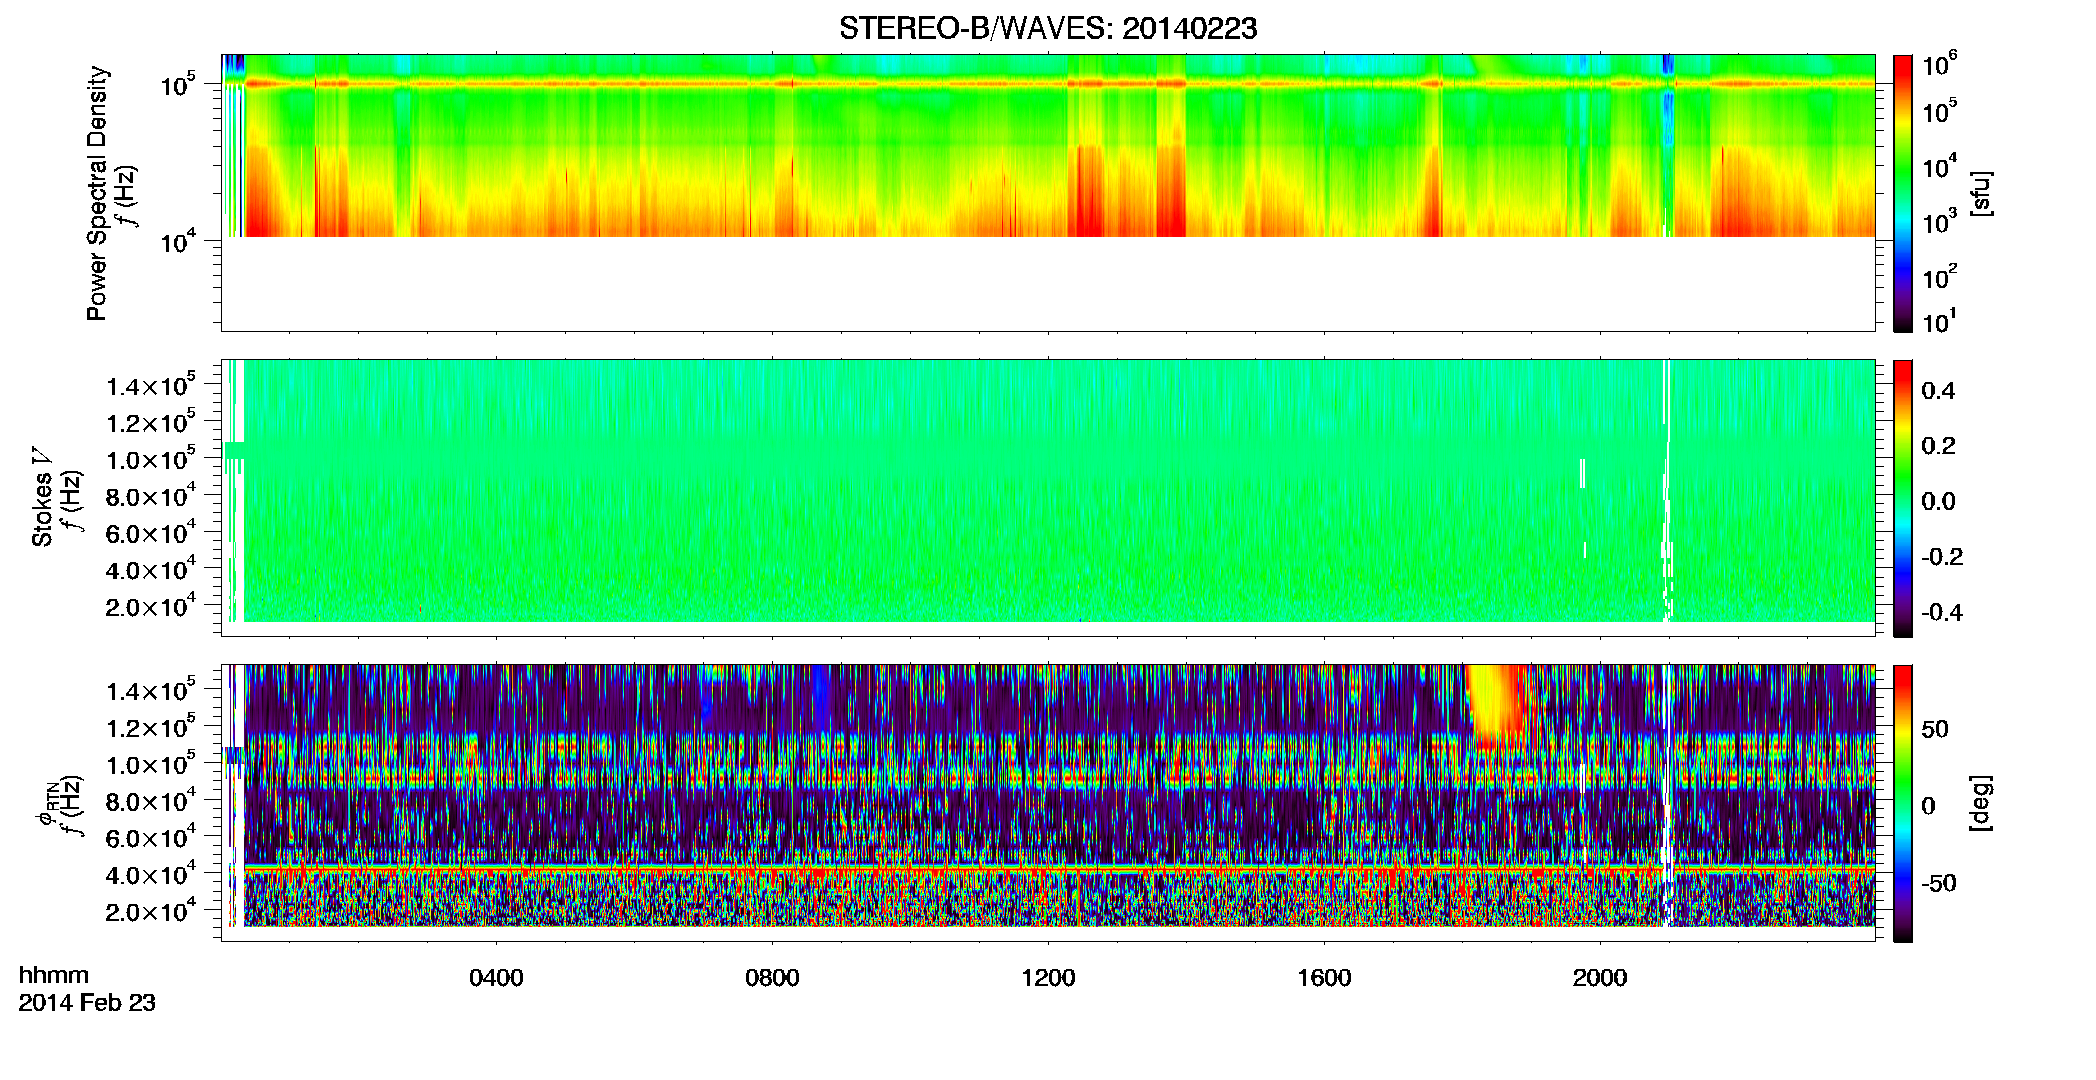
Task: Select the 1200 time axis label
Action: pyautogui.click(x=1048, y=978)
